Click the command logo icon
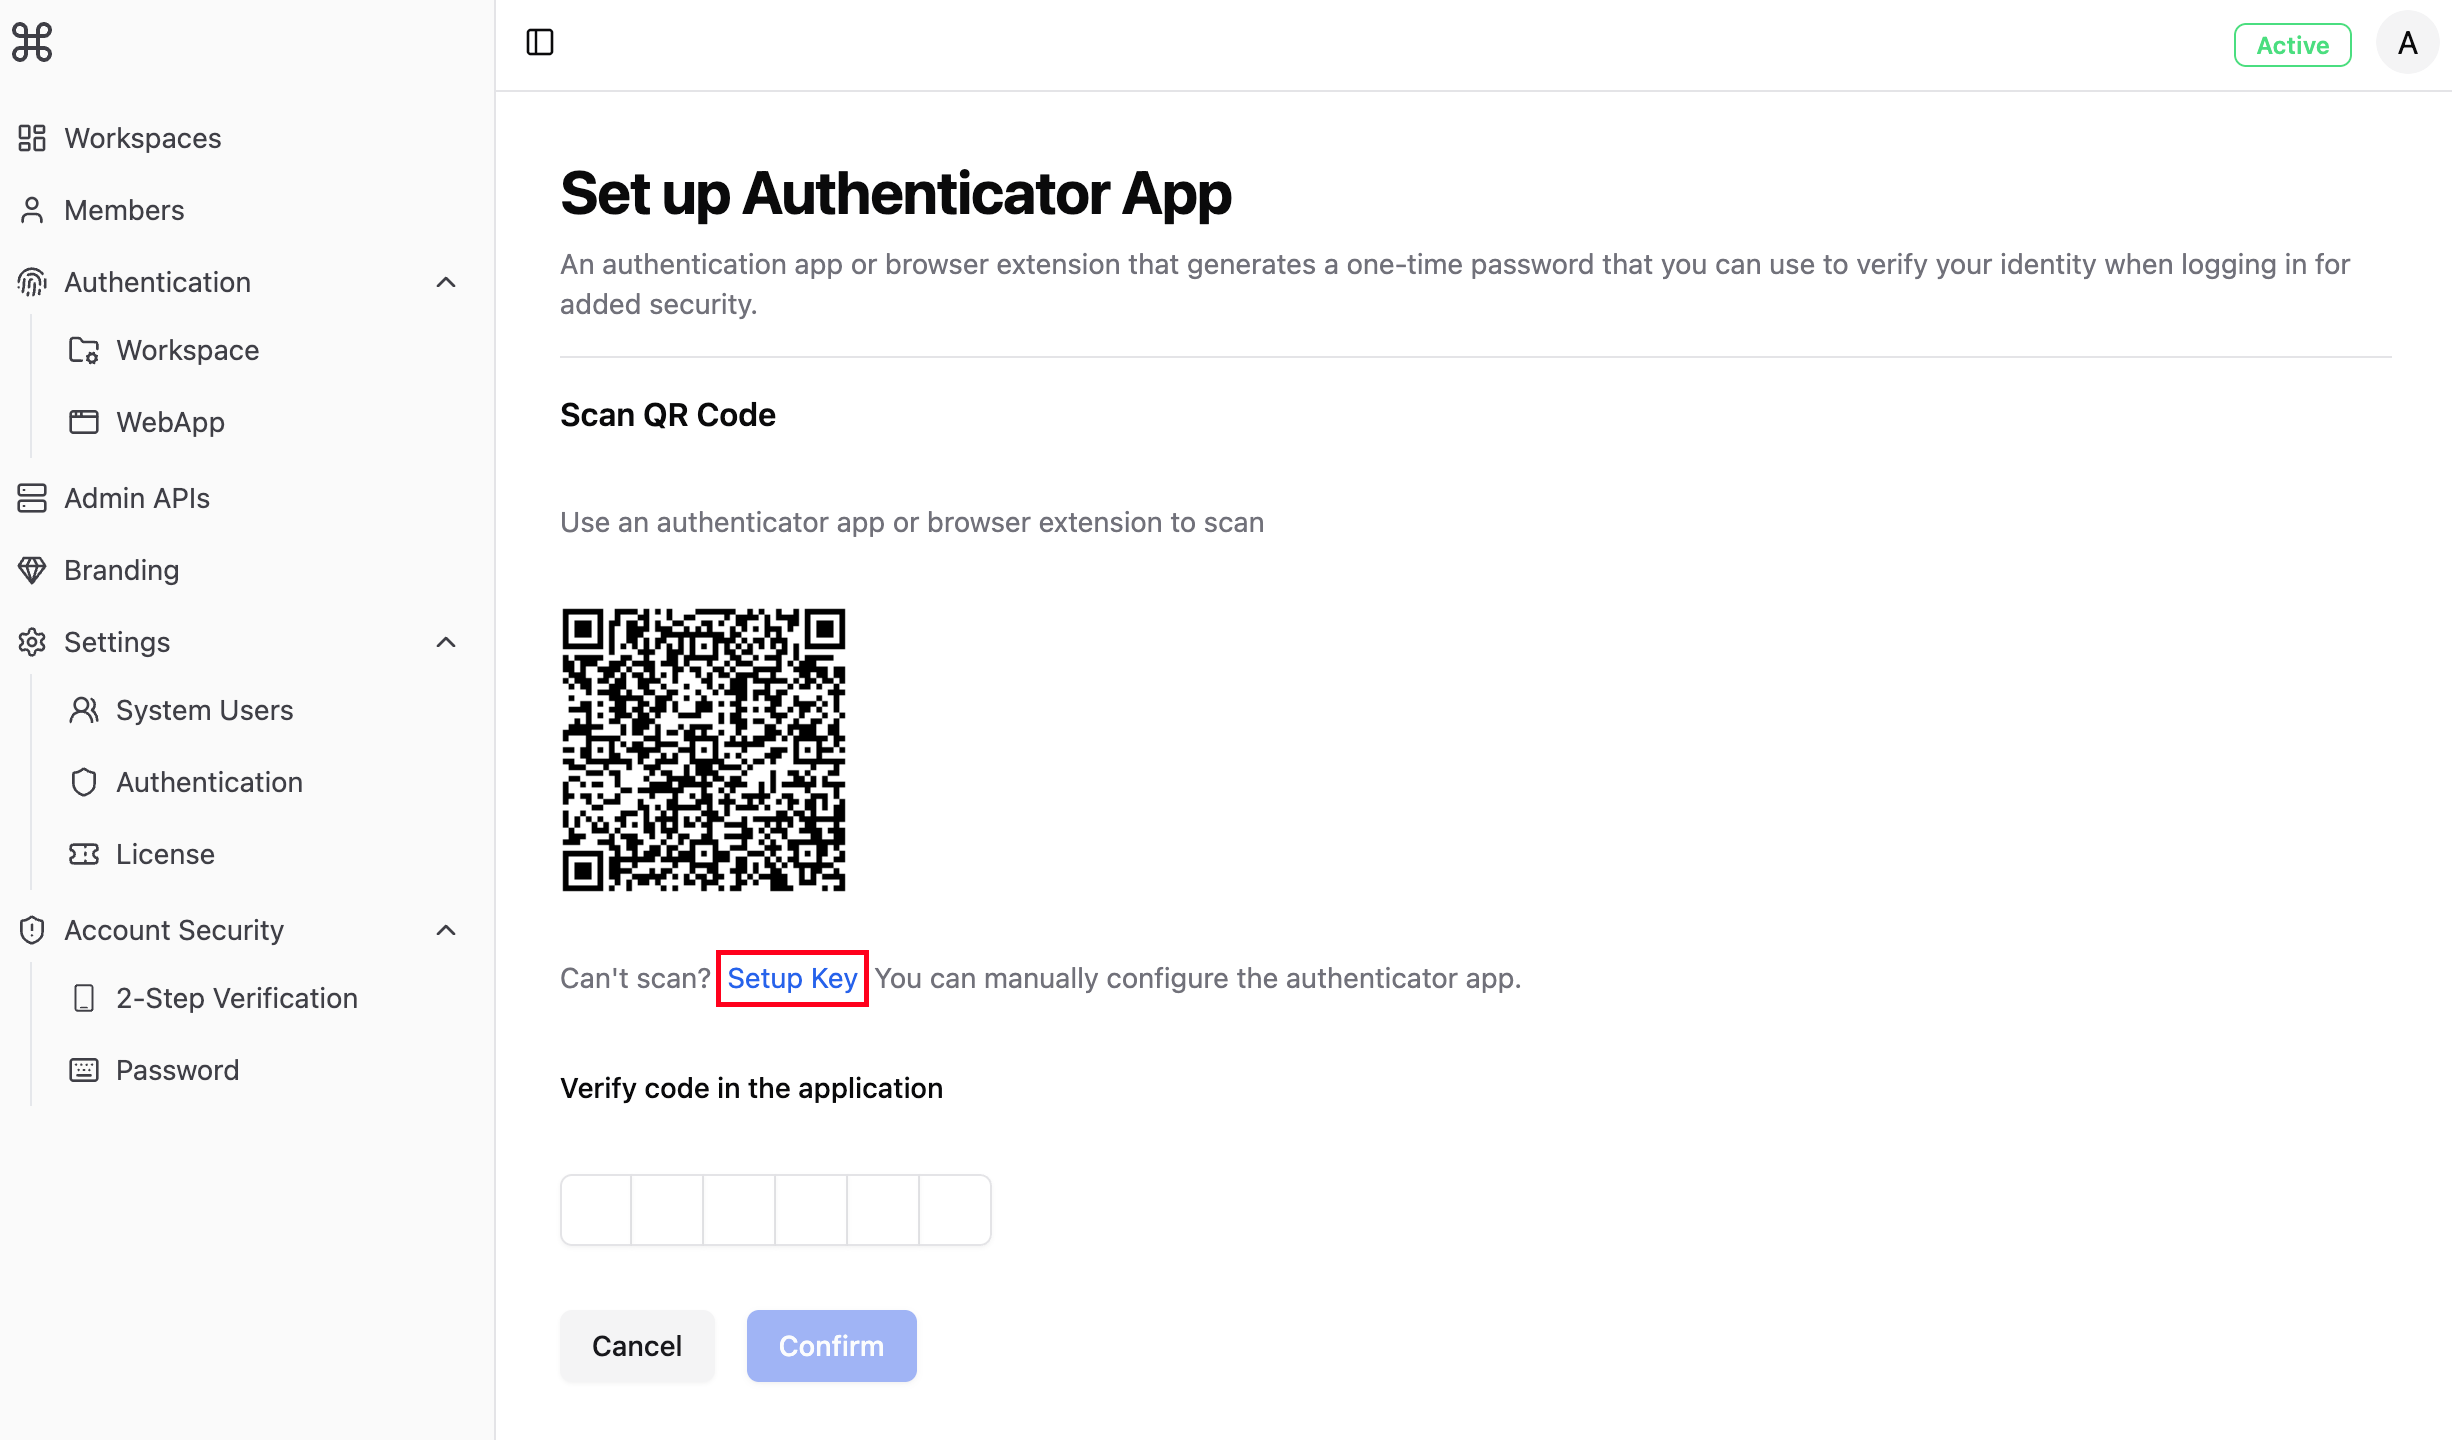2452x1440 pixels. click(x=32, y=42)
